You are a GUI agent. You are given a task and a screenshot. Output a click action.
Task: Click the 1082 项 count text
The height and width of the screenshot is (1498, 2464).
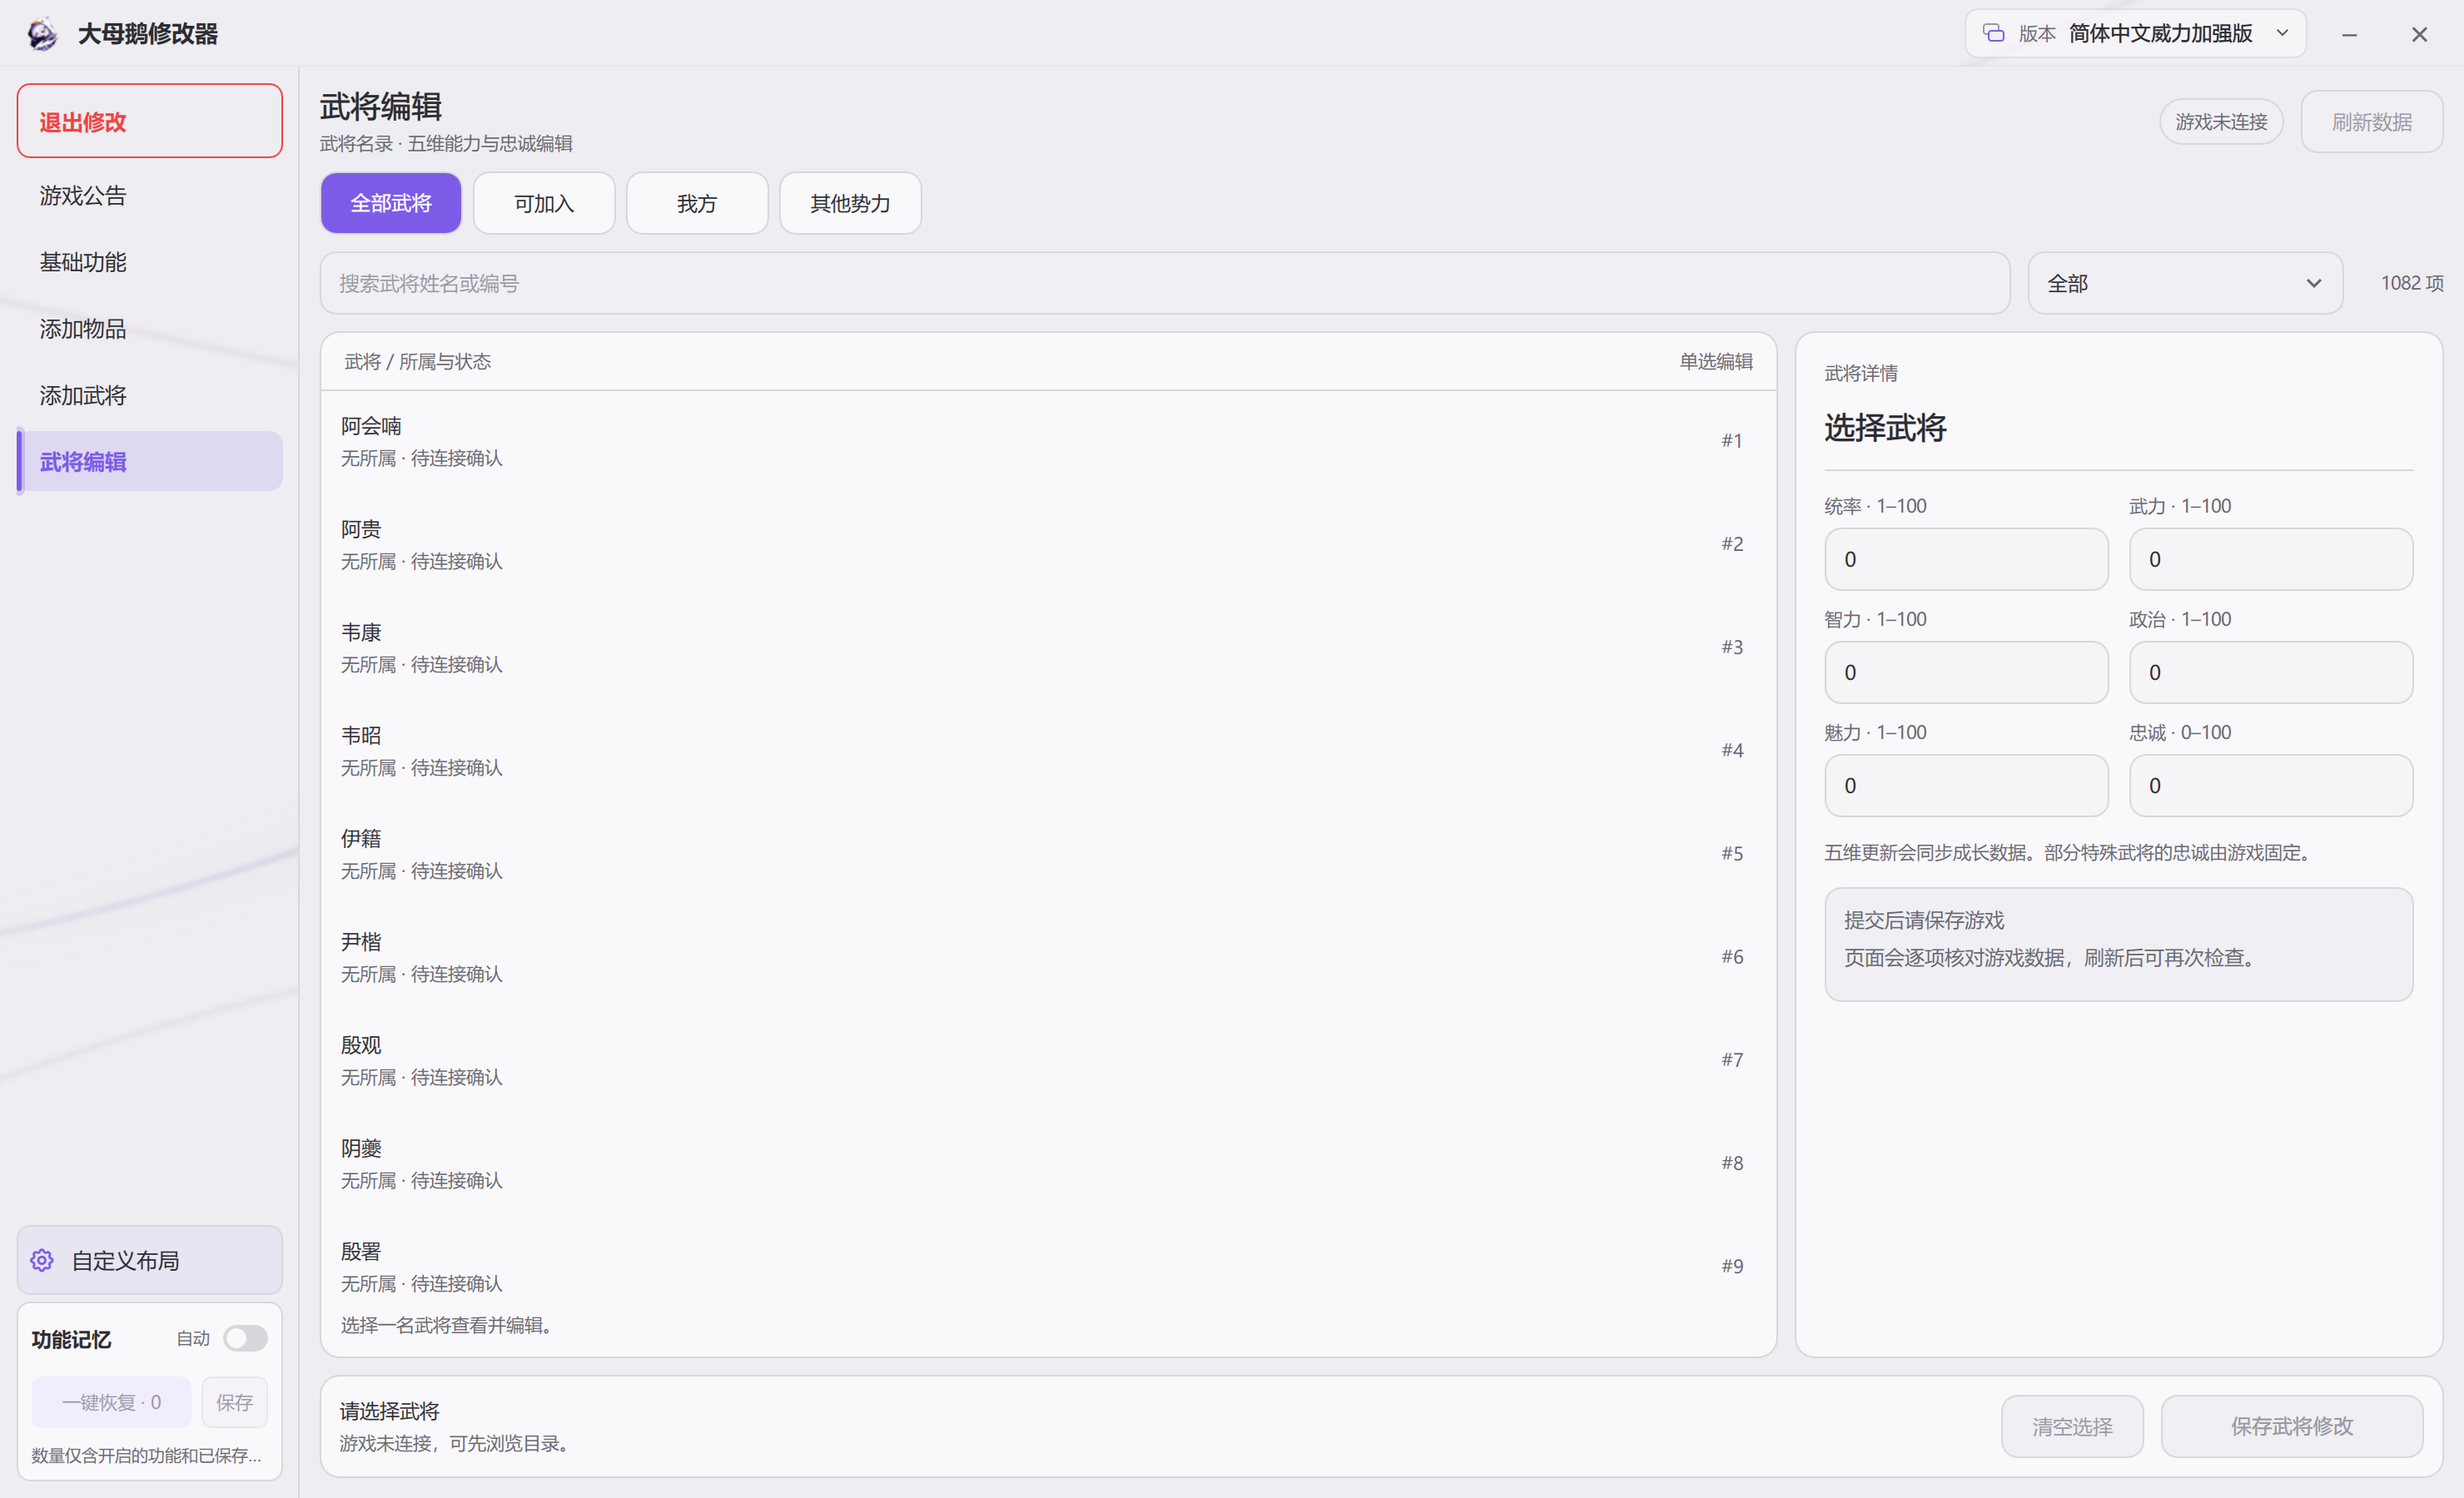click(x=2412, y=283)
